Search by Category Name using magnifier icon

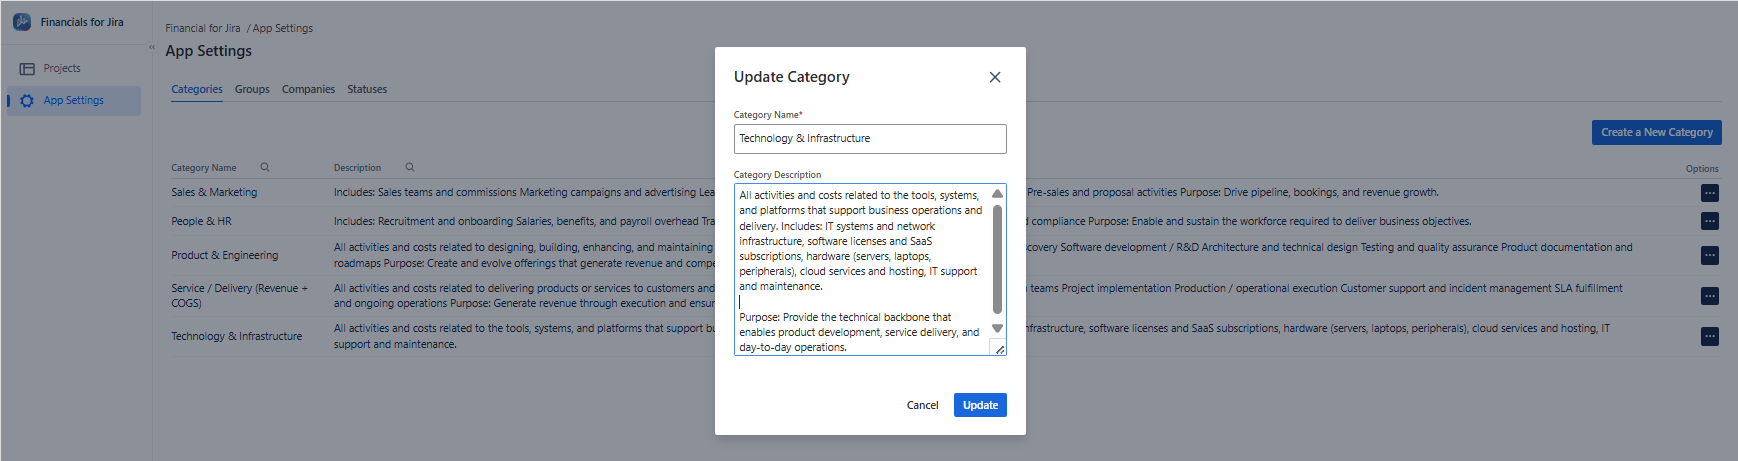(265, 167)
